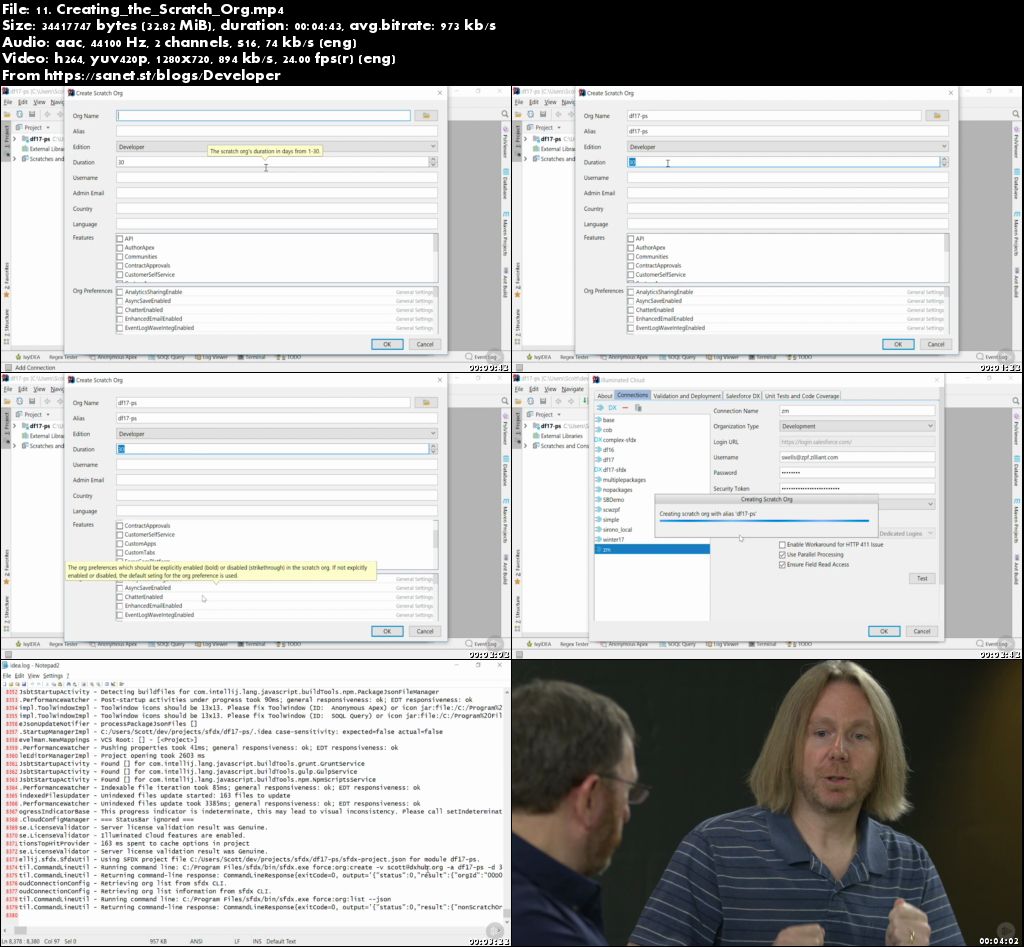Tick the CustomApps feature checkbox

(120, 543)
